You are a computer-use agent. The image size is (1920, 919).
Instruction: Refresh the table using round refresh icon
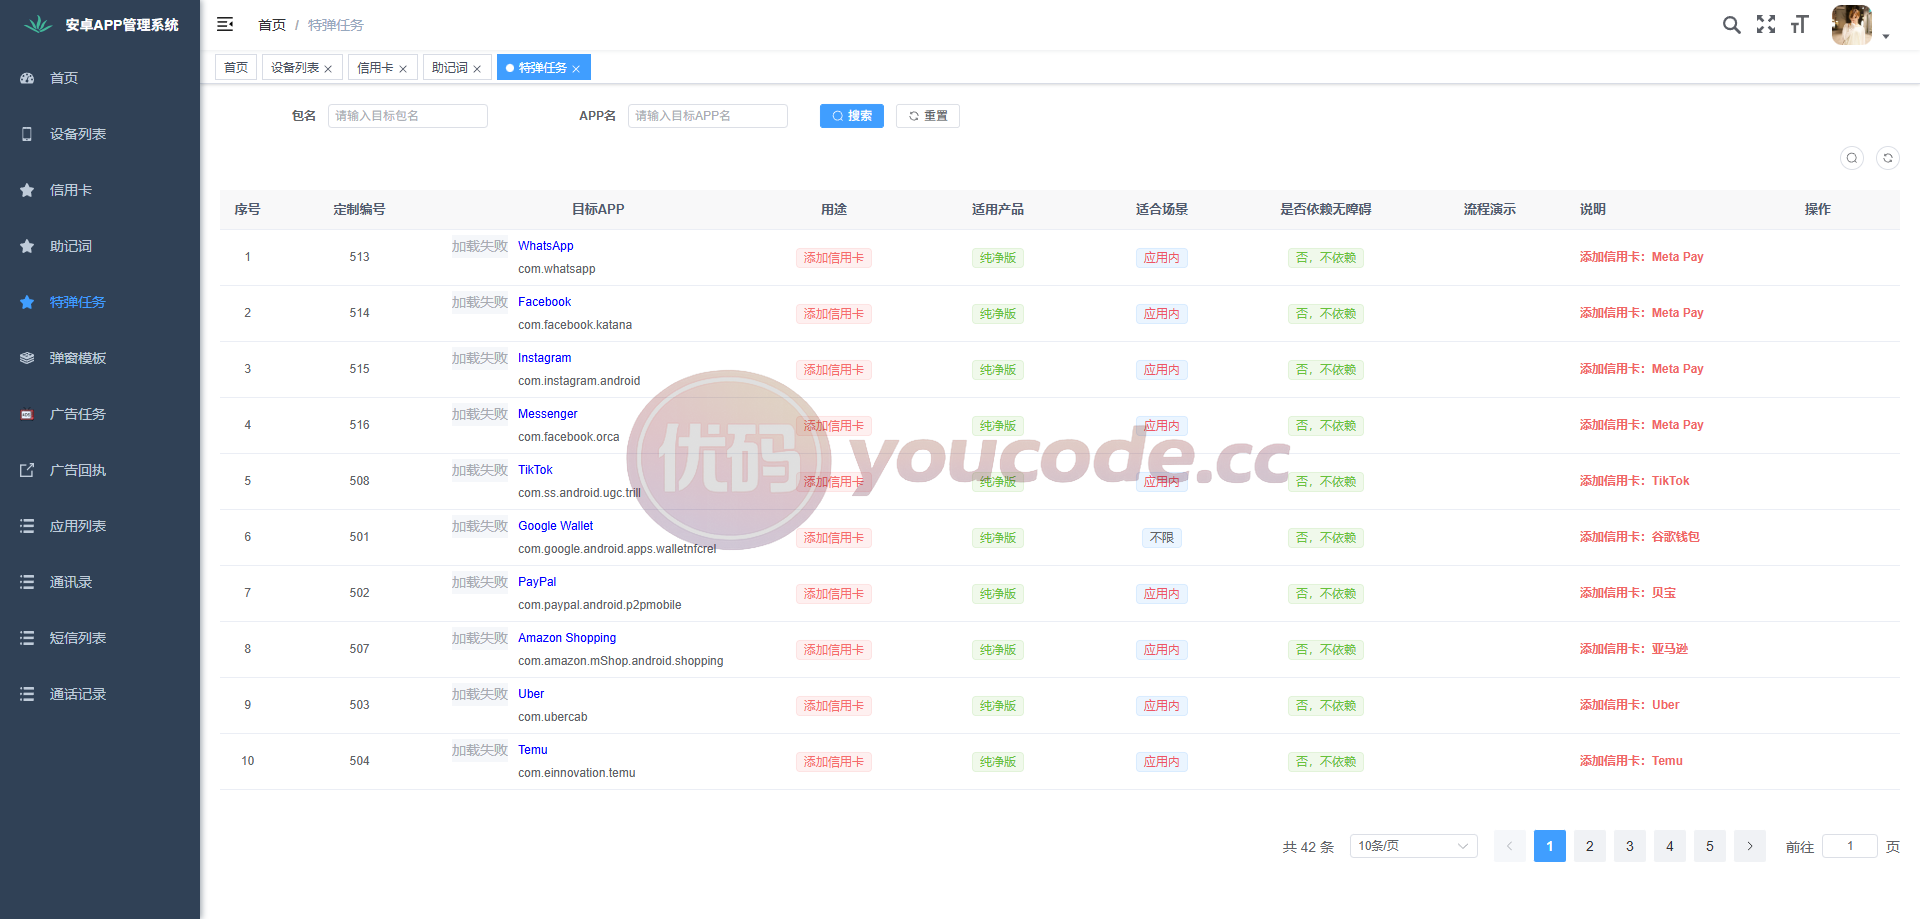(x=1888, y=158)
